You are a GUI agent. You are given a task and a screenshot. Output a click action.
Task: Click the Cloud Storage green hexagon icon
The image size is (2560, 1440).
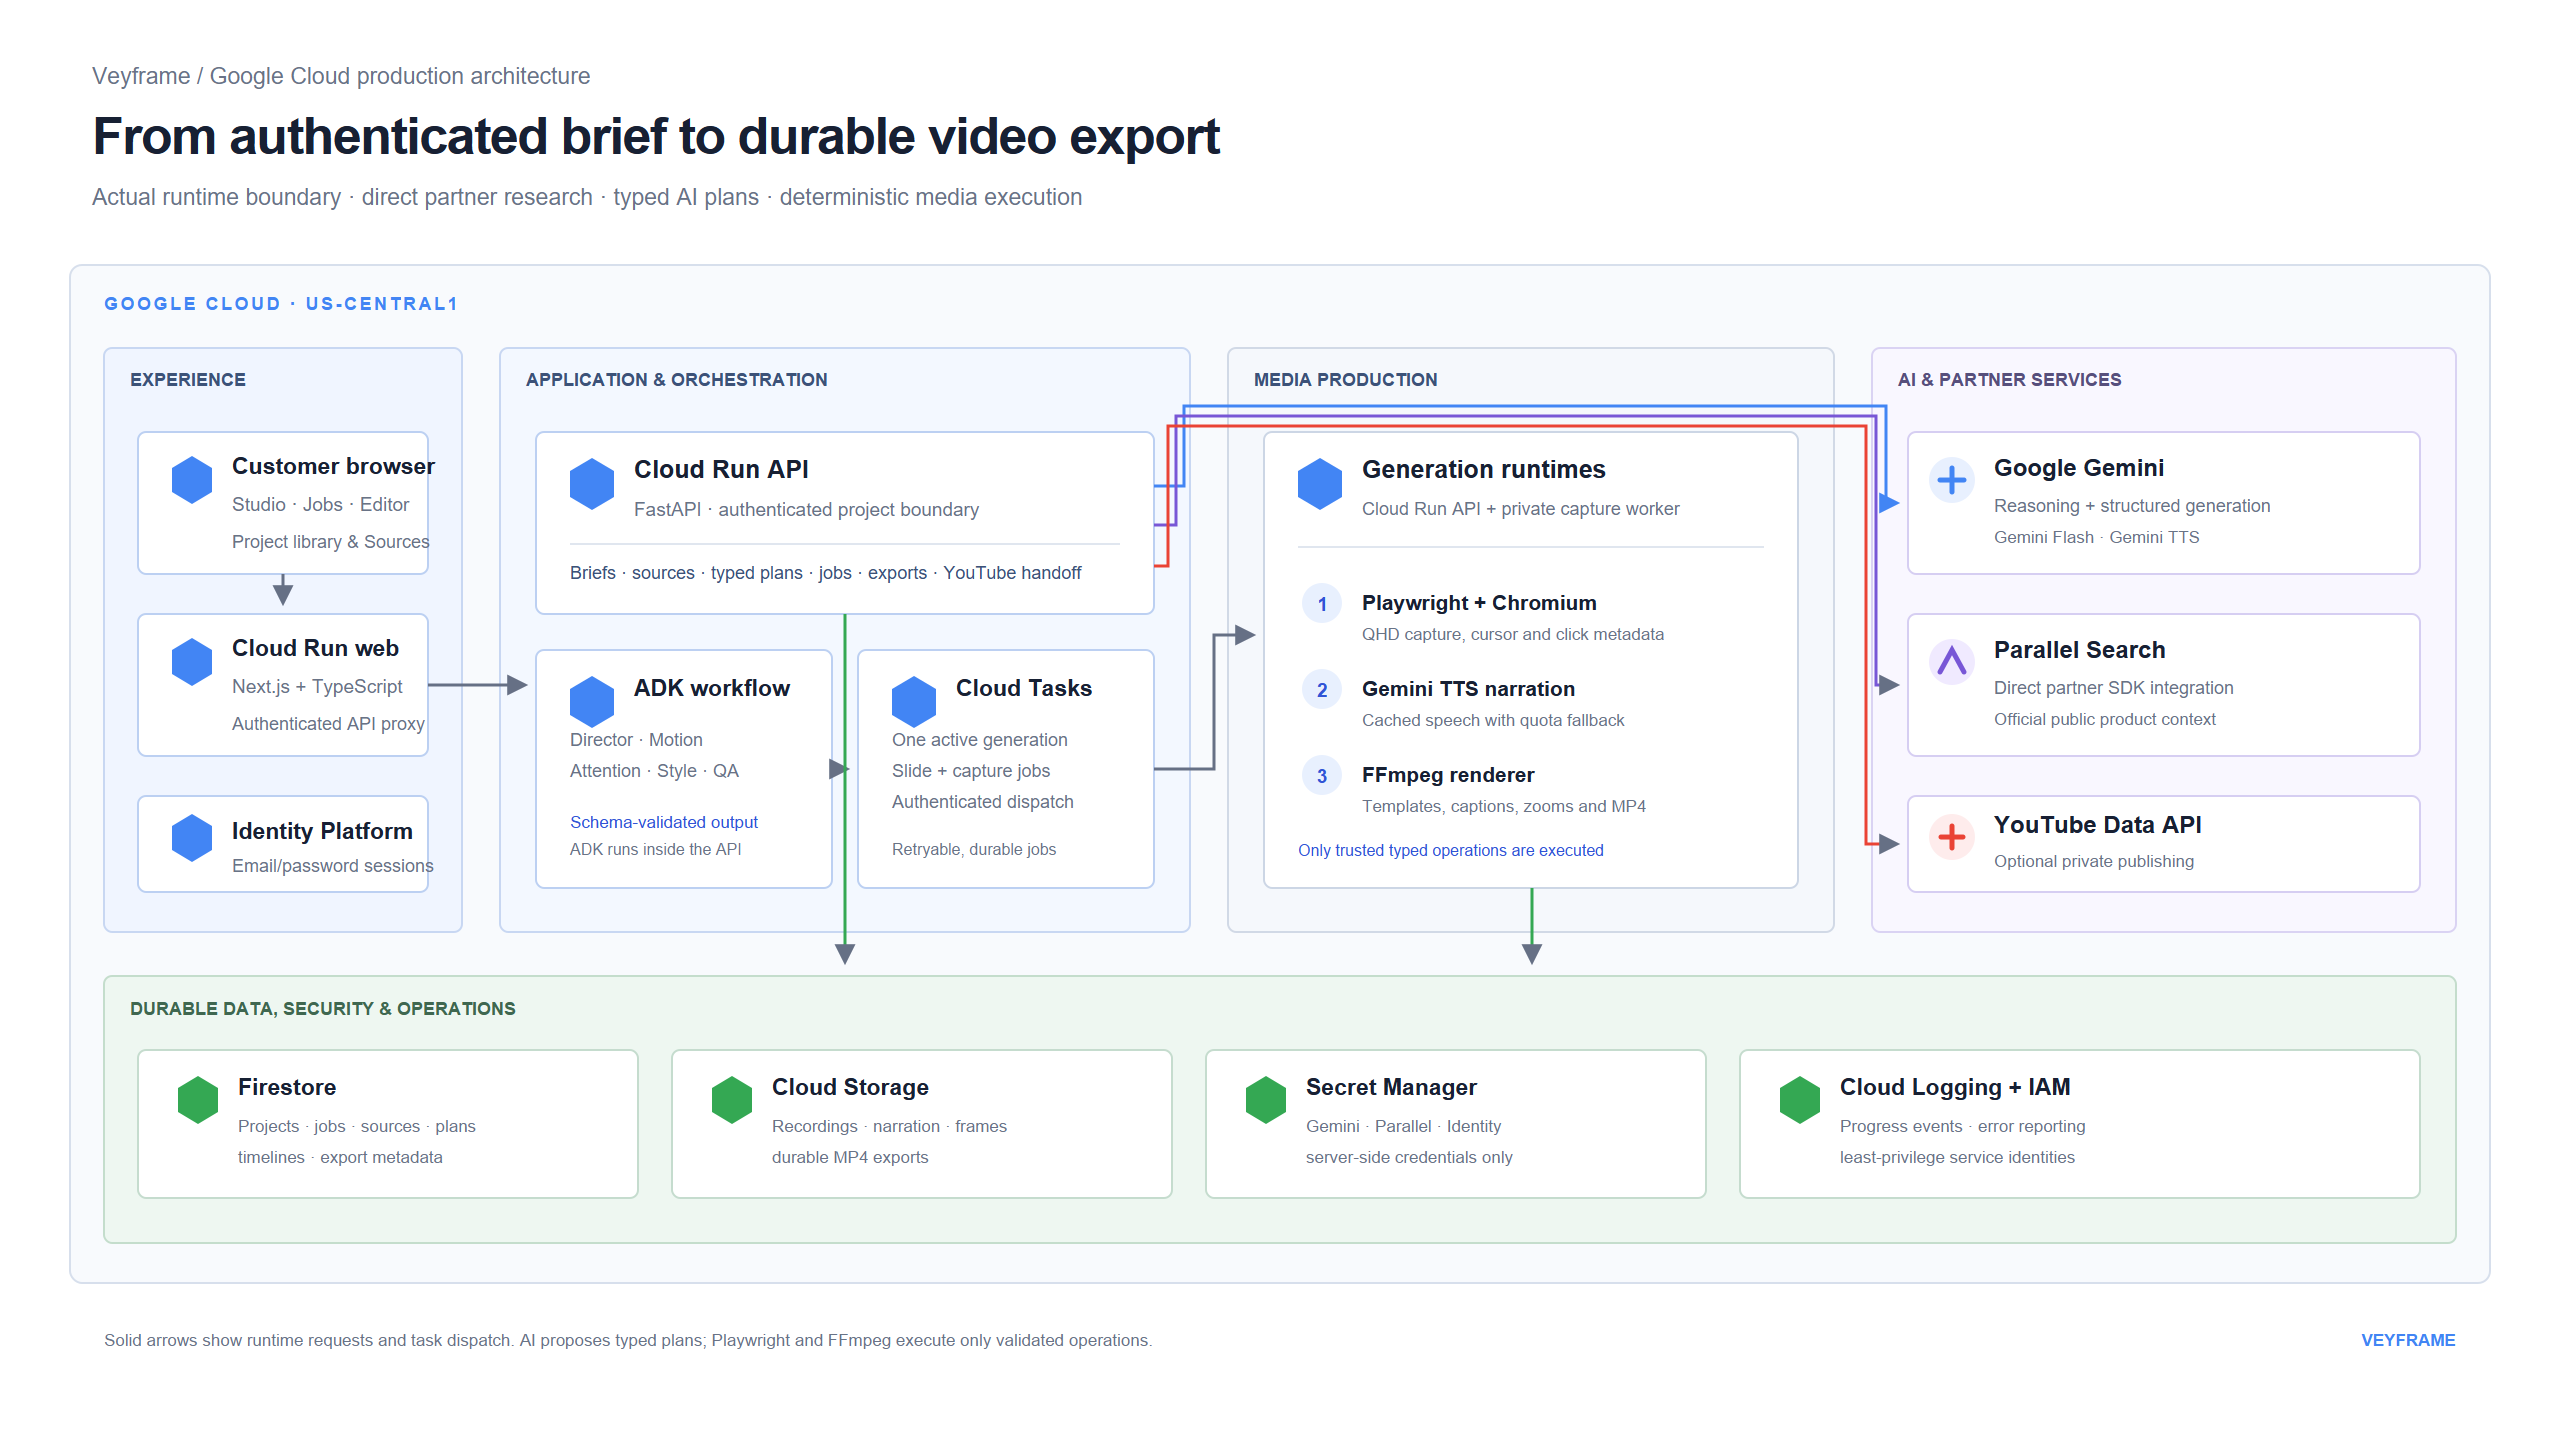[732, 1100]
